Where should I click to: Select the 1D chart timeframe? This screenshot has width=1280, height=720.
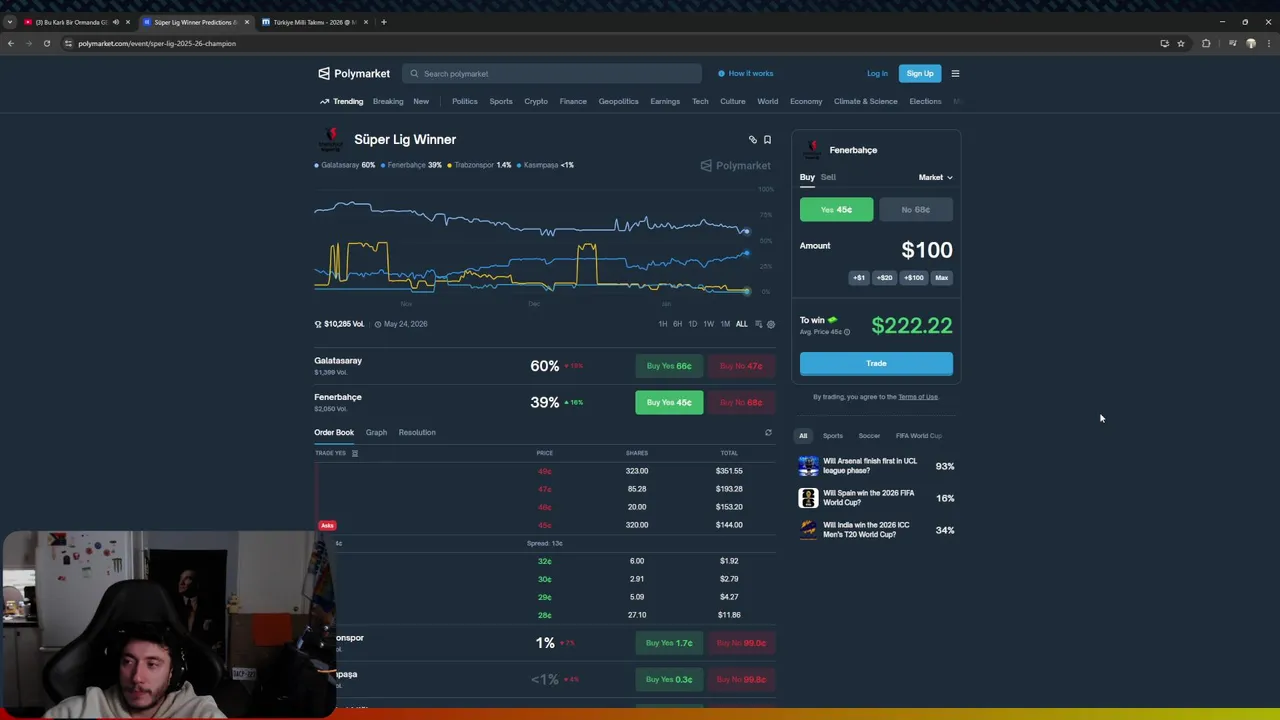(x=692, y=324)
